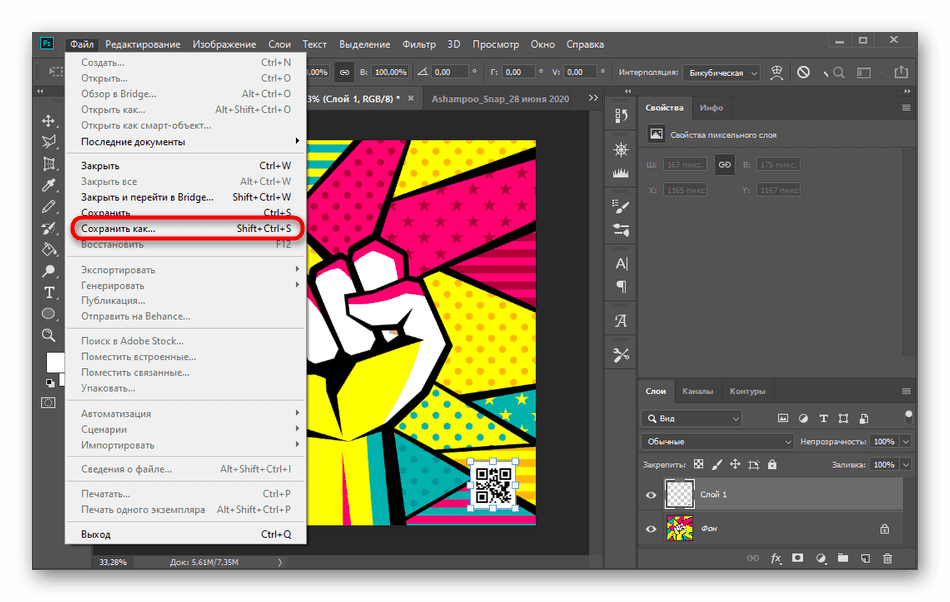Open the Histogram panel icon
The image size is (950, 602).
[x=621, y=173]
